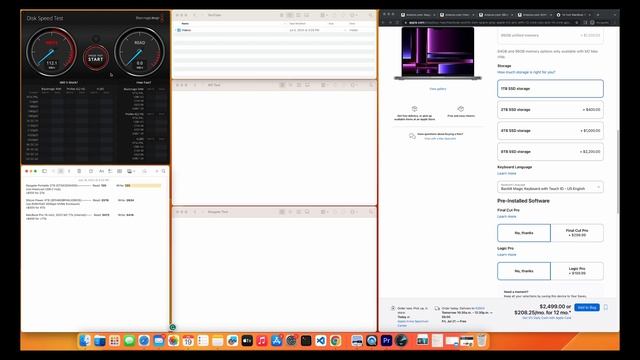Click the save bookmark icon beside Add to Bag
640x360 pixels.
[606, 307]
